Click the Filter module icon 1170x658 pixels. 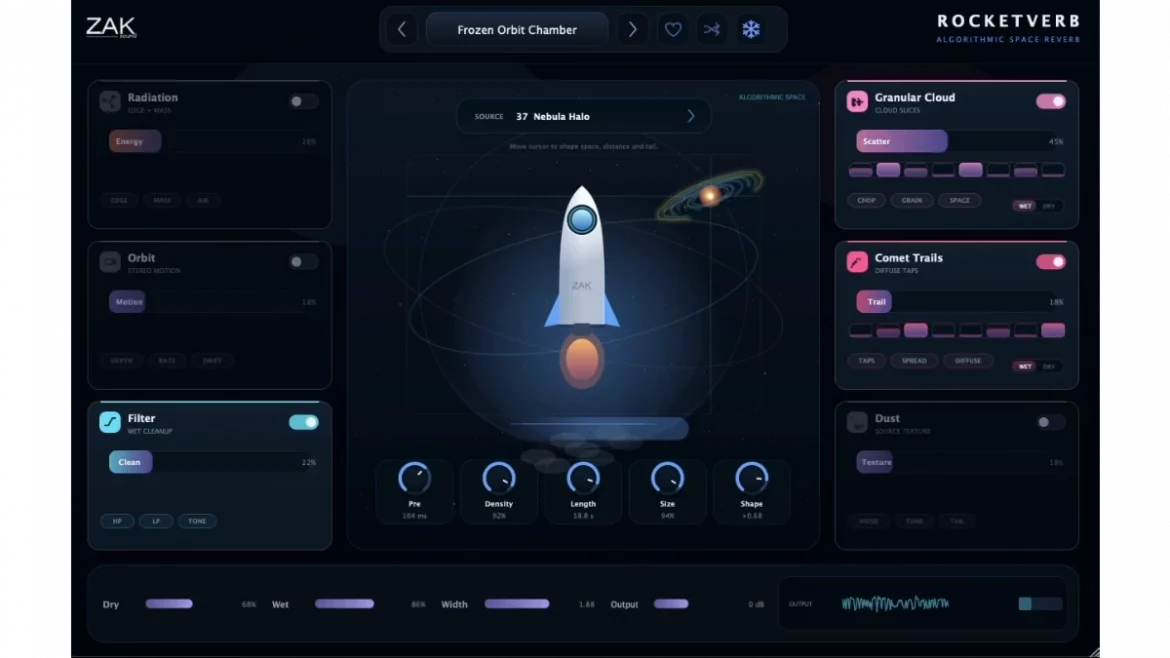(110, 422)
